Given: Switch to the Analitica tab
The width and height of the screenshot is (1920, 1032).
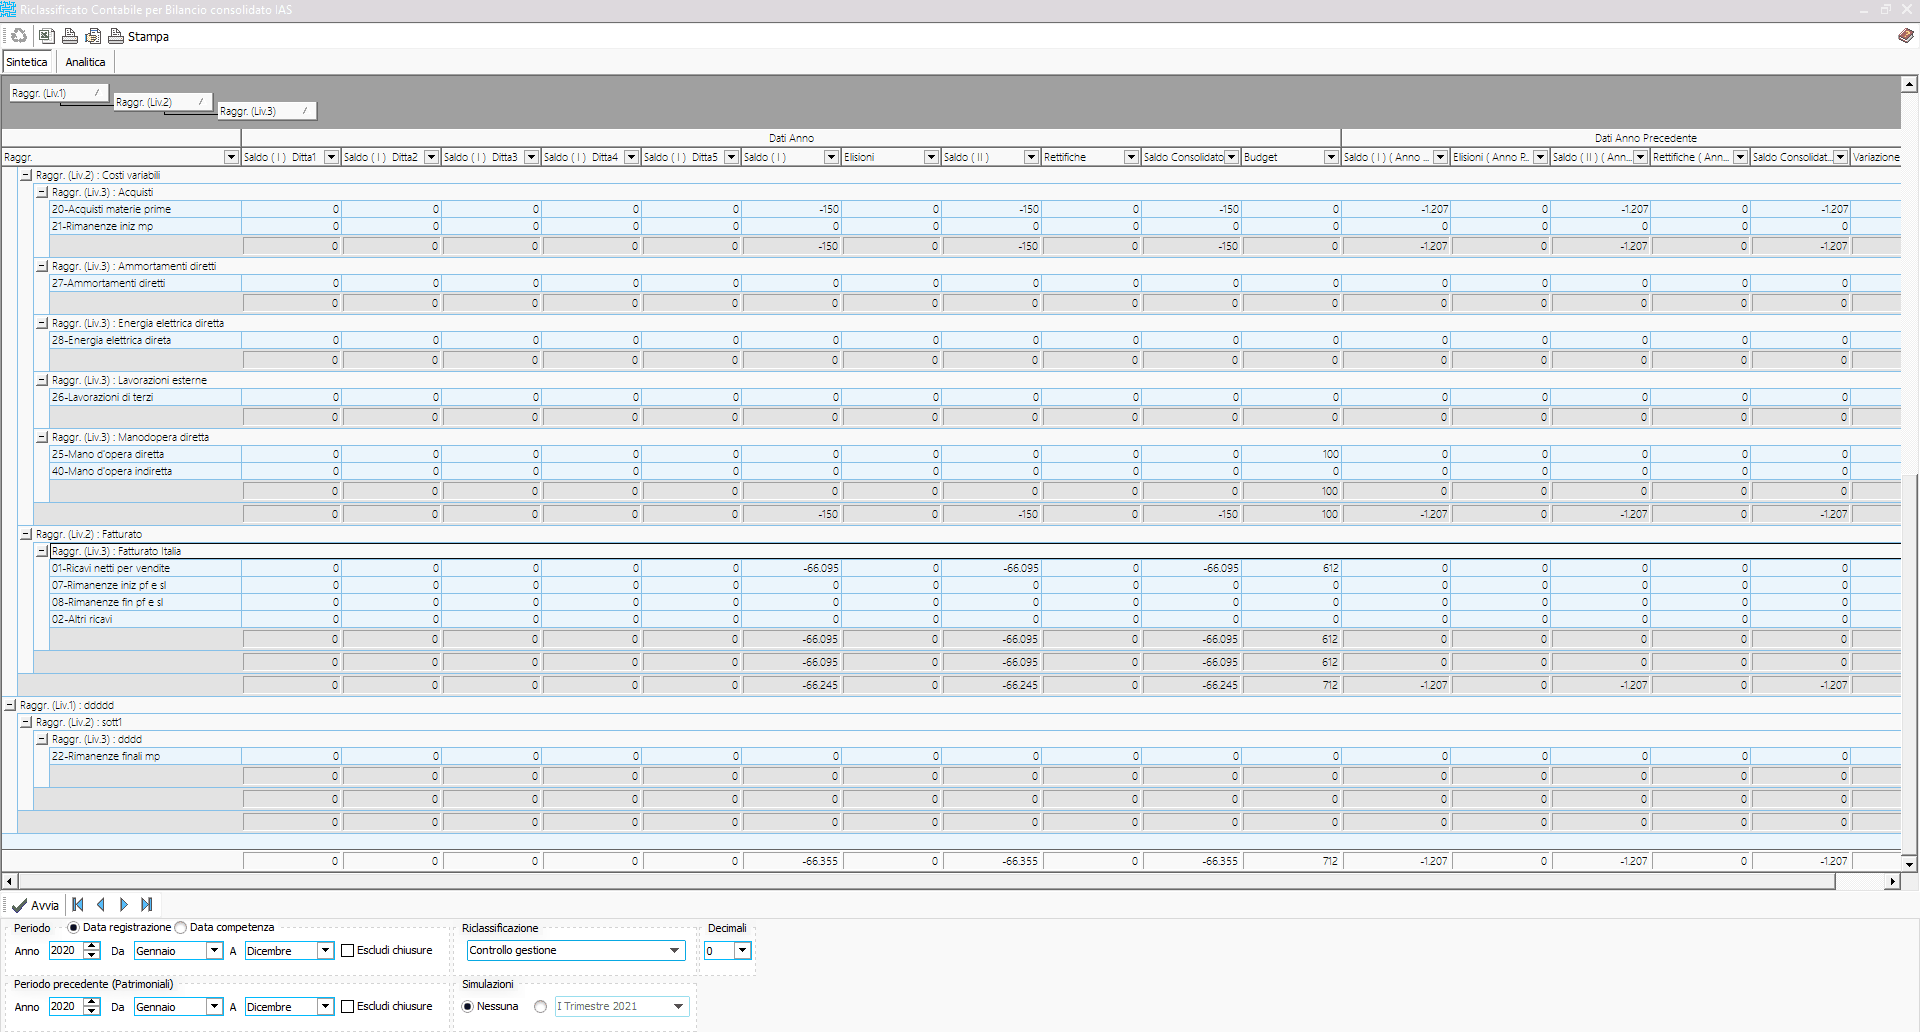Looking at the screenshot, I should (86, 62).
